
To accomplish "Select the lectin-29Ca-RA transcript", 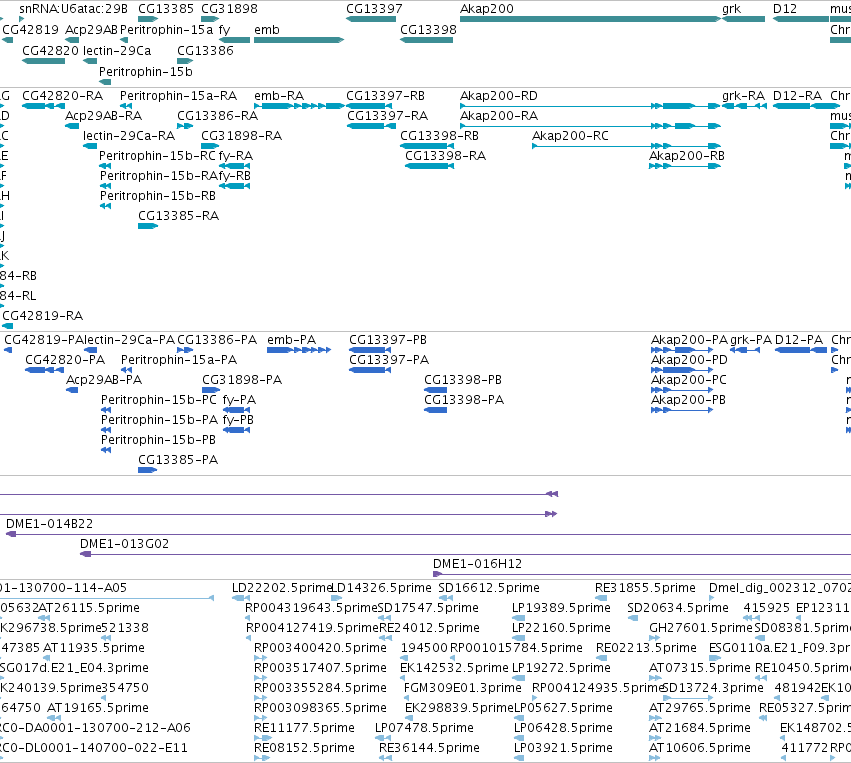I will [90, 146].
